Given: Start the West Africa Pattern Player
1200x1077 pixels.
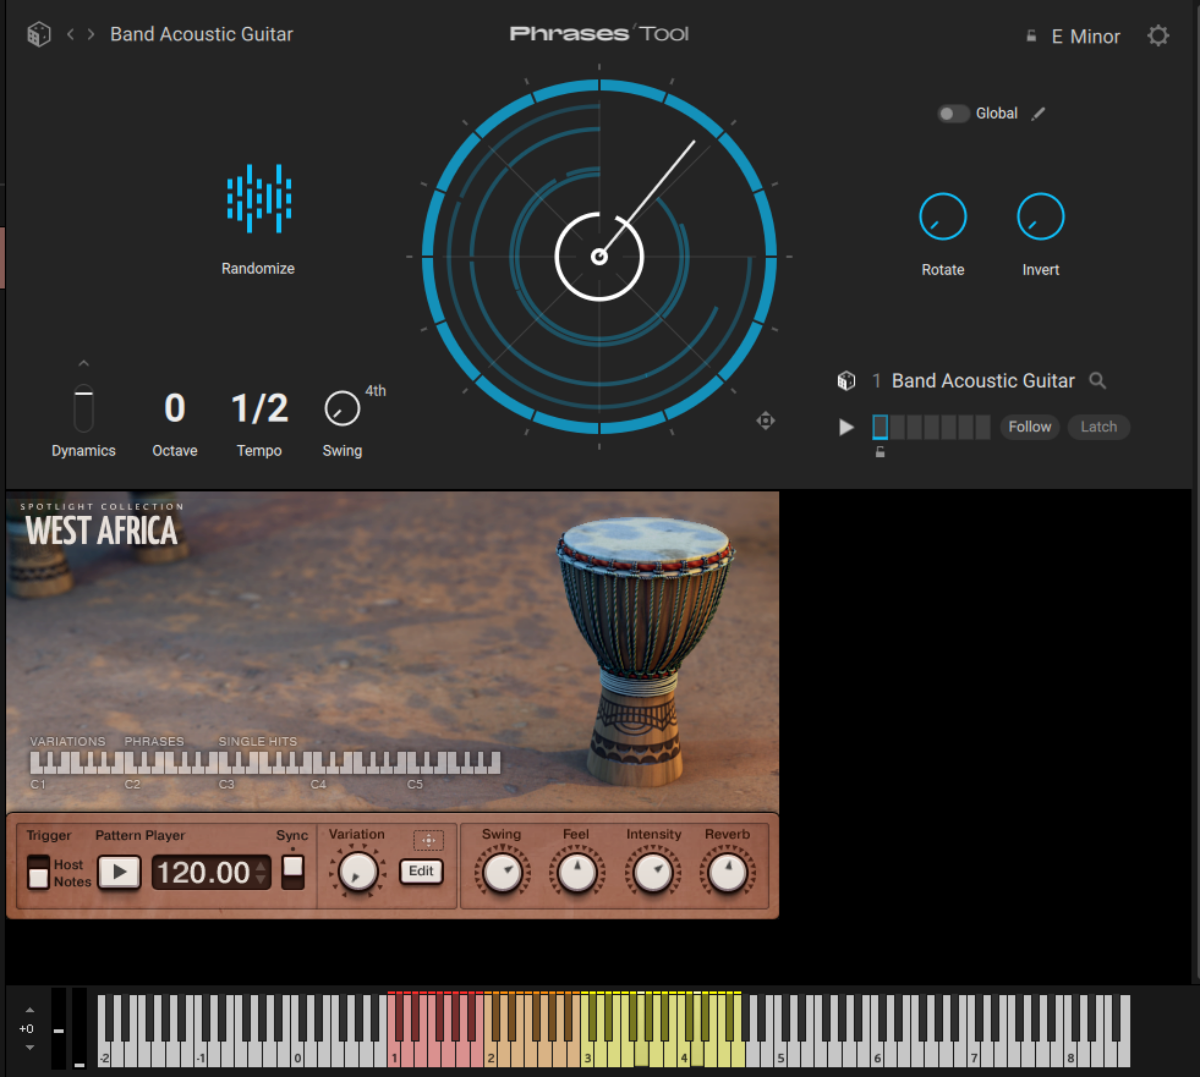Looking at the screenshot, I should [x=119, y=872].
